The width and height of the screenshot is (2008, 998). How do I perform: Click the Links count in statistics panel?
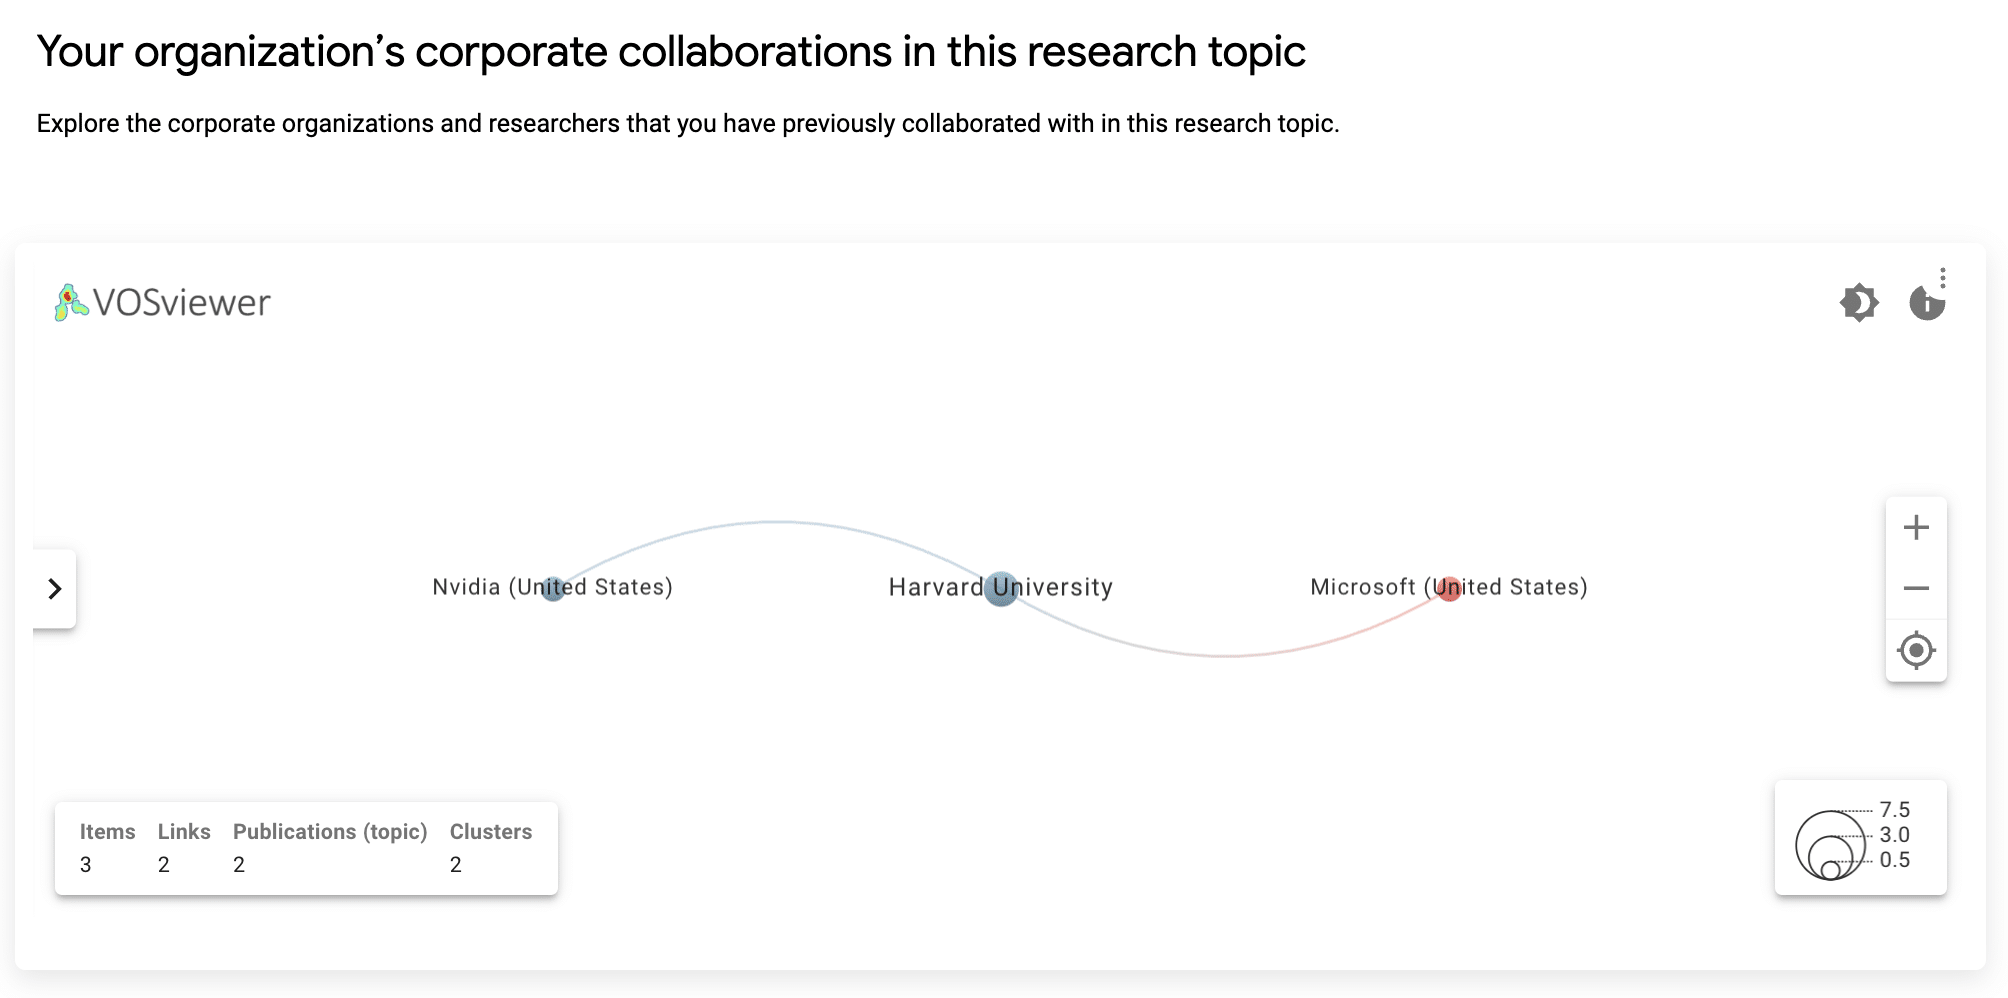click(164, 865)
